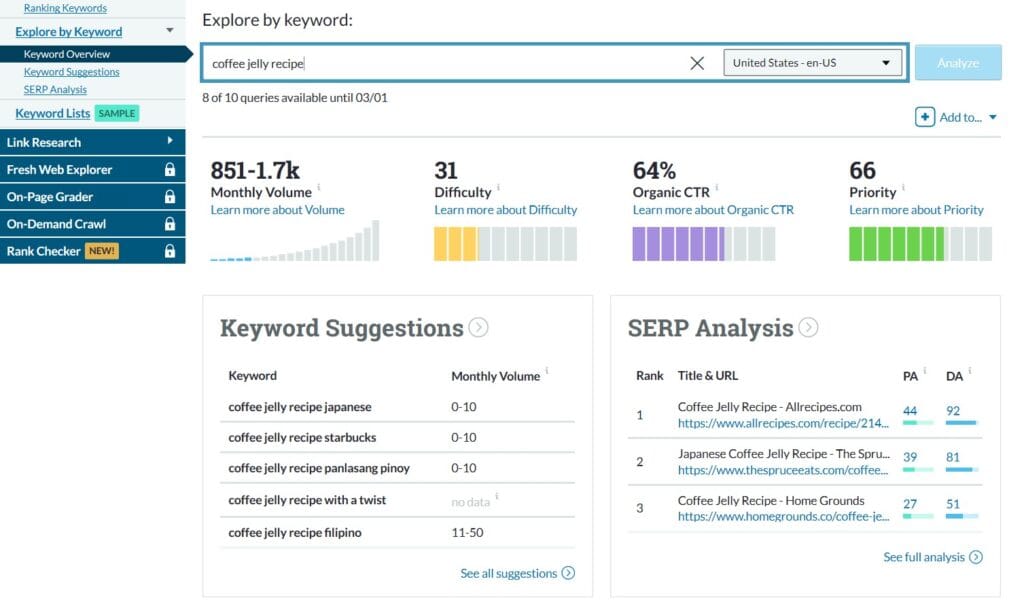Collapse the Explore by Keyword sidebar section
Screen dimensions: 1024x613
click(168, 31)
